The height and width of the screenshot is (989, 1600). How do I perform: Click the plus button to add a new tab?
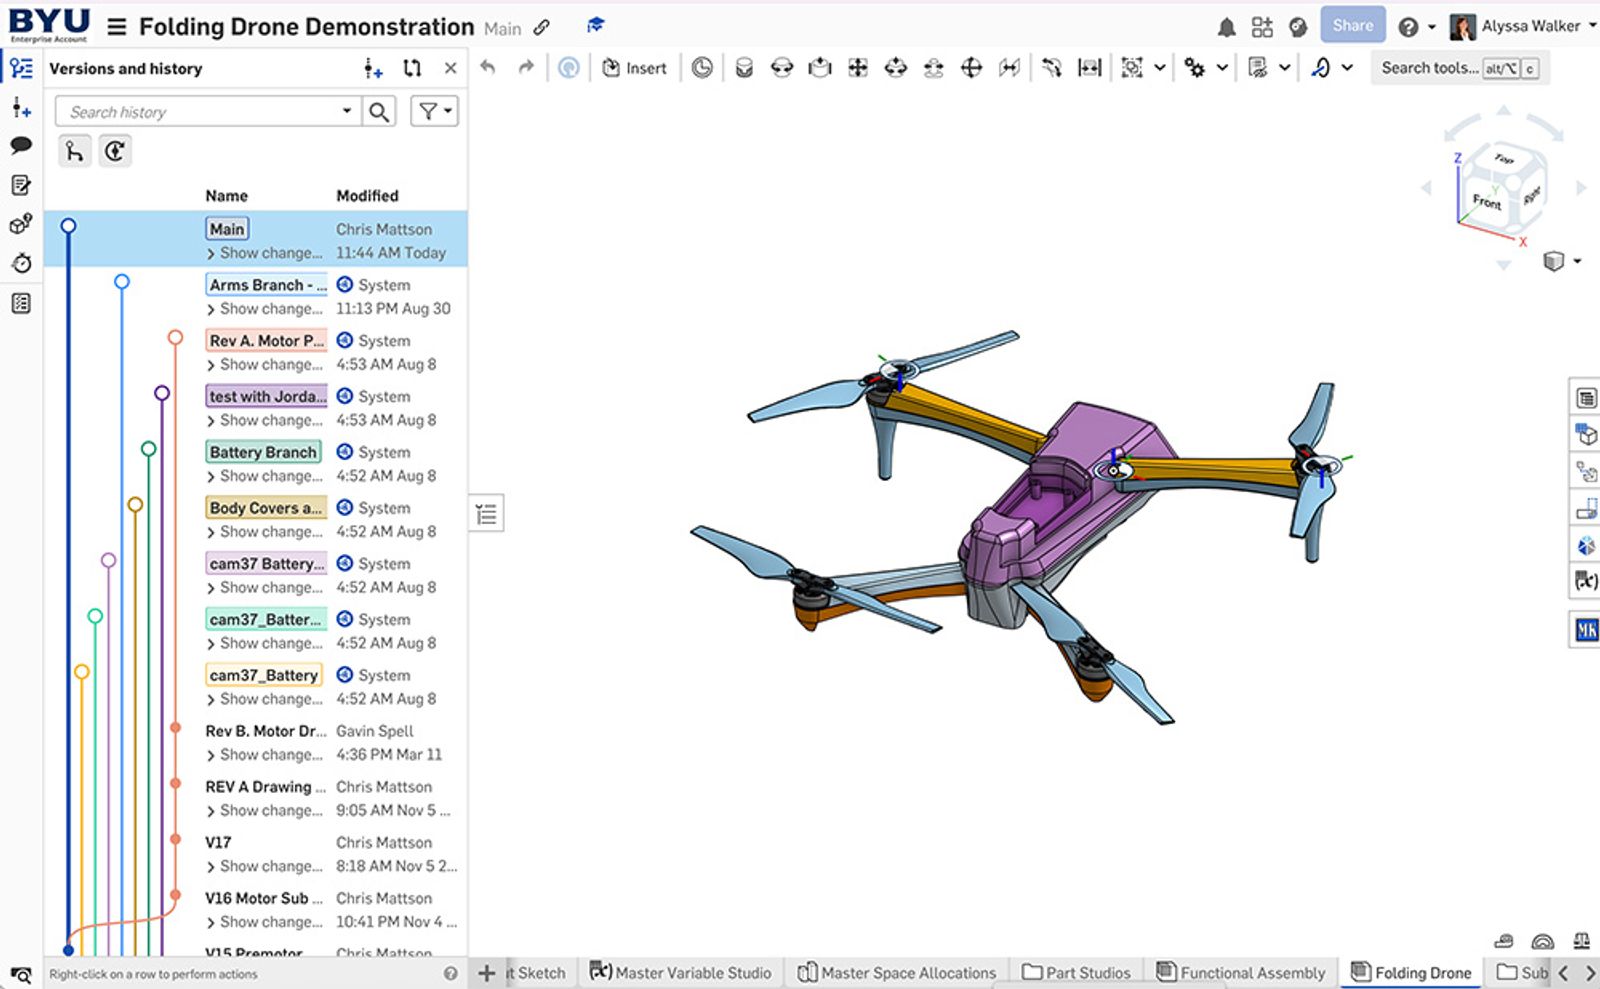pyautogui.click(x=486, y=971)
